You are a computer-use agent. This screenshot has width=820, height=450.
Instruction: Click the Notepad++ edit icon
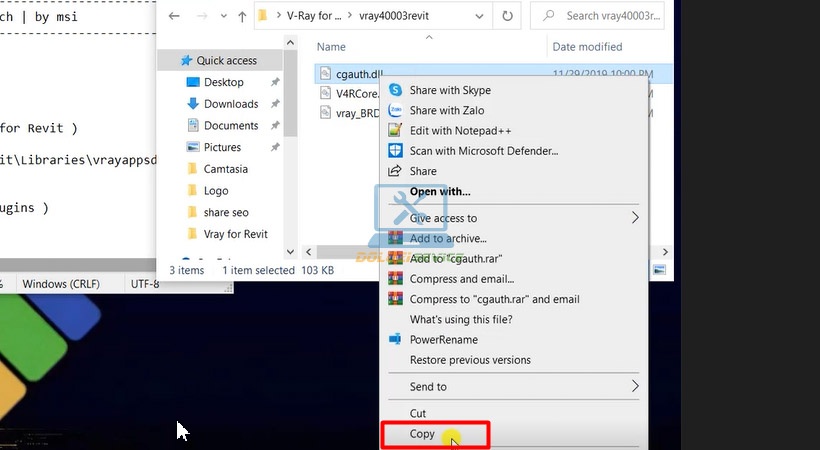coord(395,130)
